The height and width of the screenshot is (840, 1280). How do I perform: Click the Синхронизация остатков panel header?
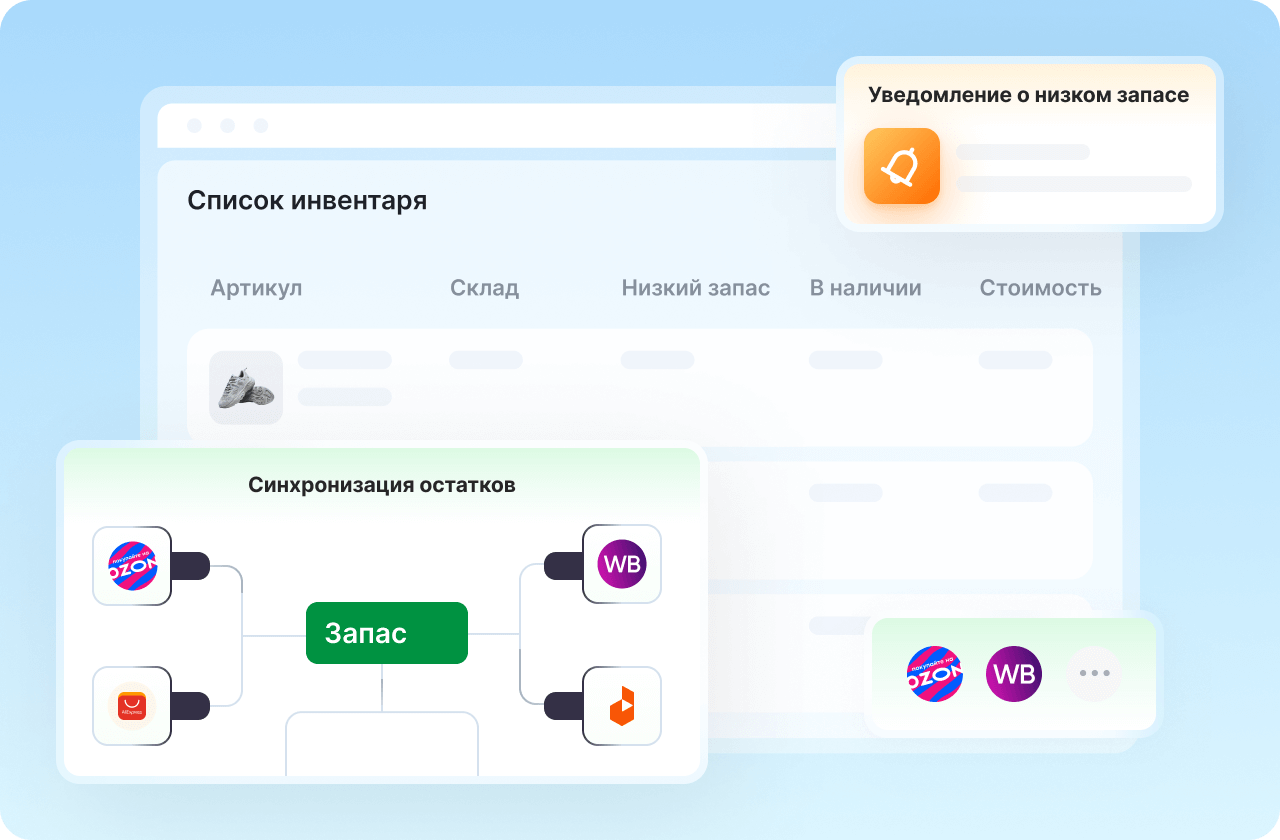tap(382, 485)
